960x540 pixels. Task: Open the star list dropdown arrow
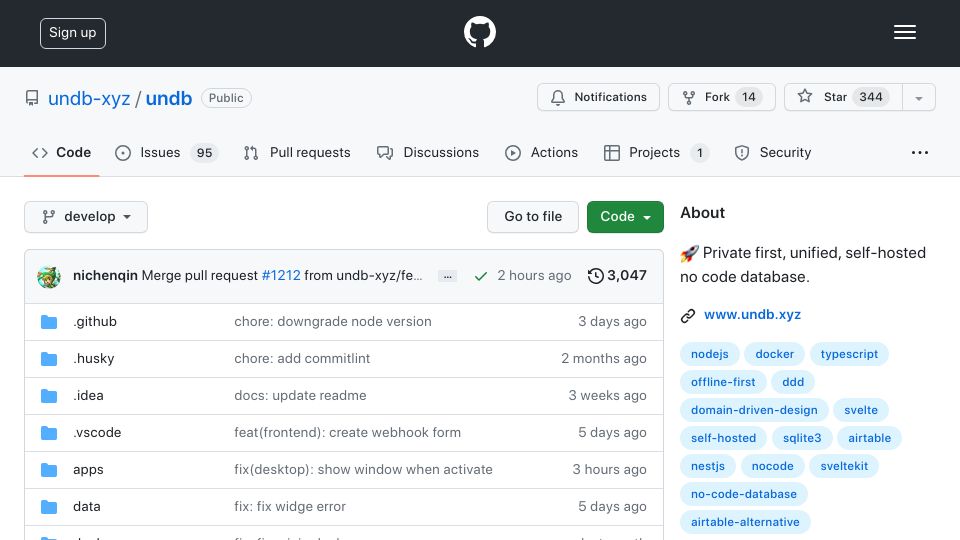[x=918, y=97]
